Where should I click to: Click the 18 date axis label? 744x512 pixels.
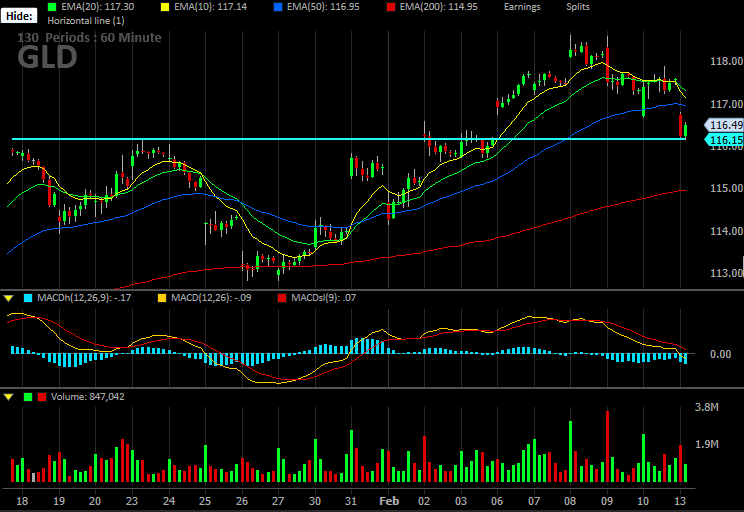click(22, 501)
